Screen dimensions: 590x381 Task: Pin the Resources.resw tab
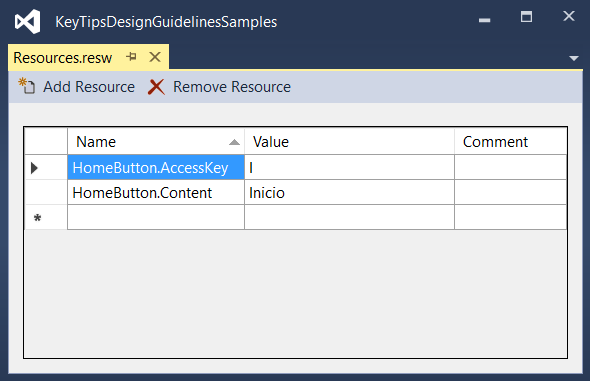tap(131, 57)
